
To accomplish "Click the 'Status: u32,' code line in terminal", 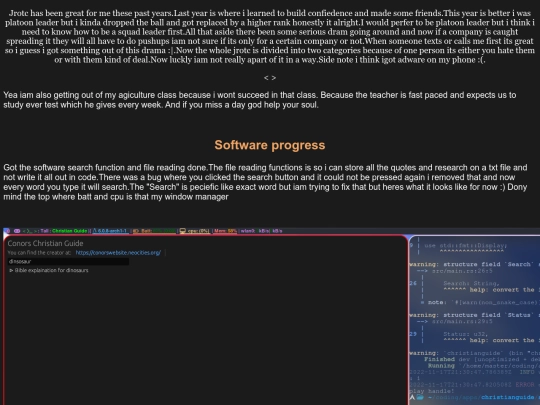I will click(x=465, y=334).
